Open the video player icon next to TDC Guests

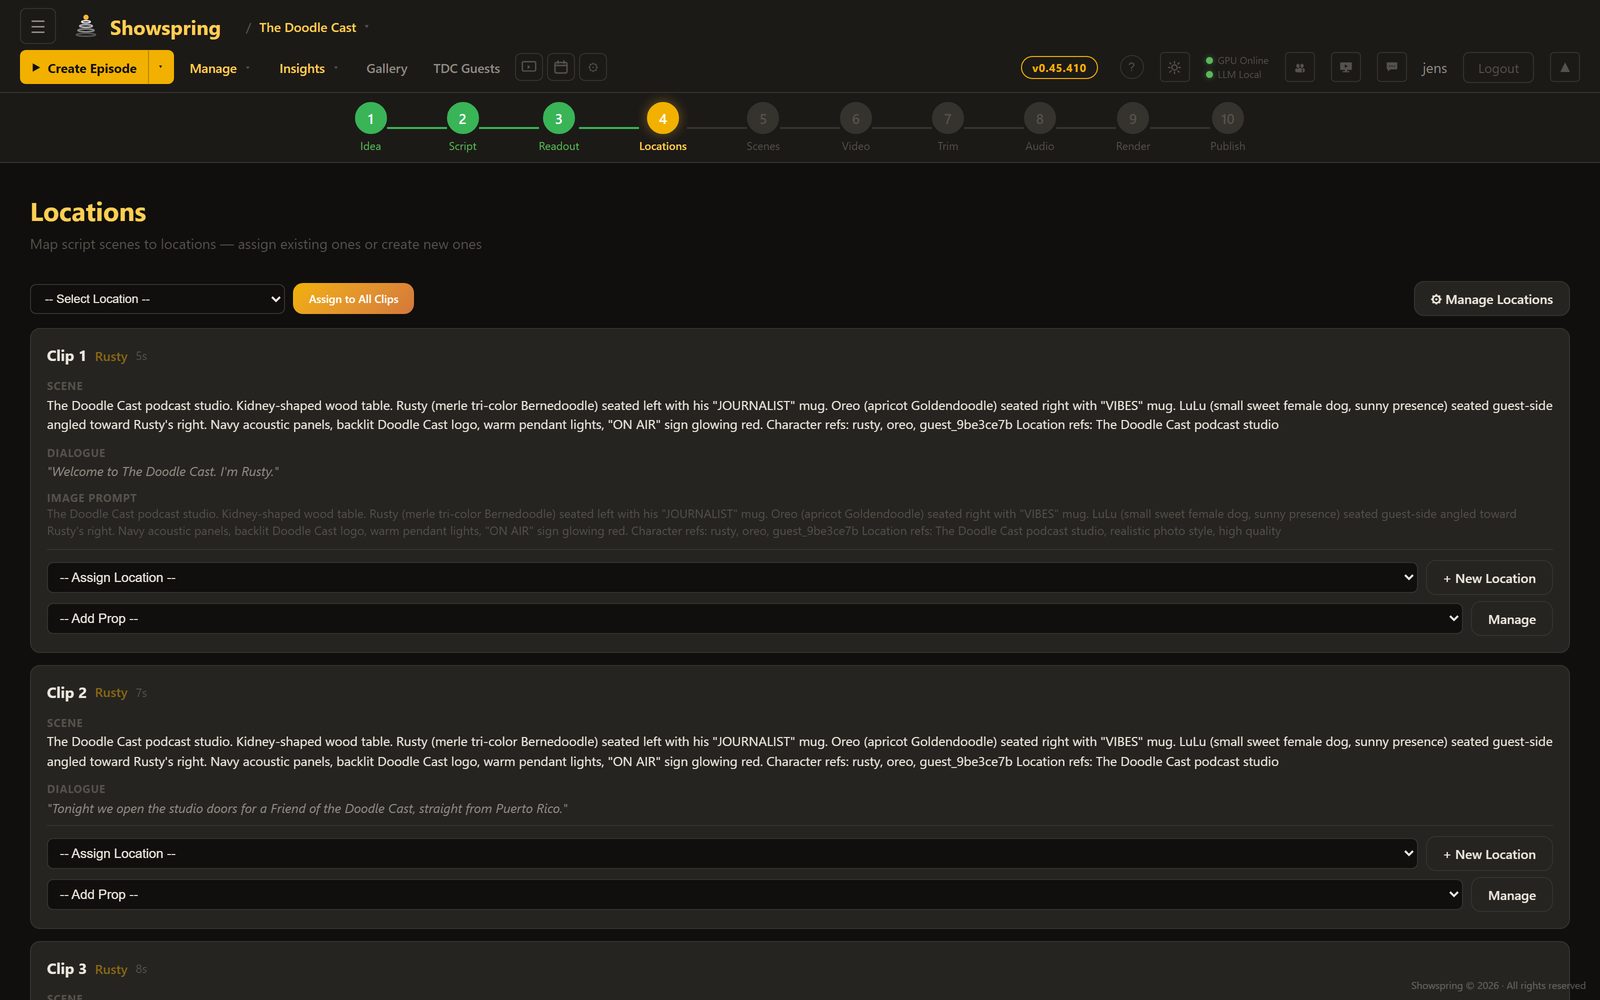(529, 67)
